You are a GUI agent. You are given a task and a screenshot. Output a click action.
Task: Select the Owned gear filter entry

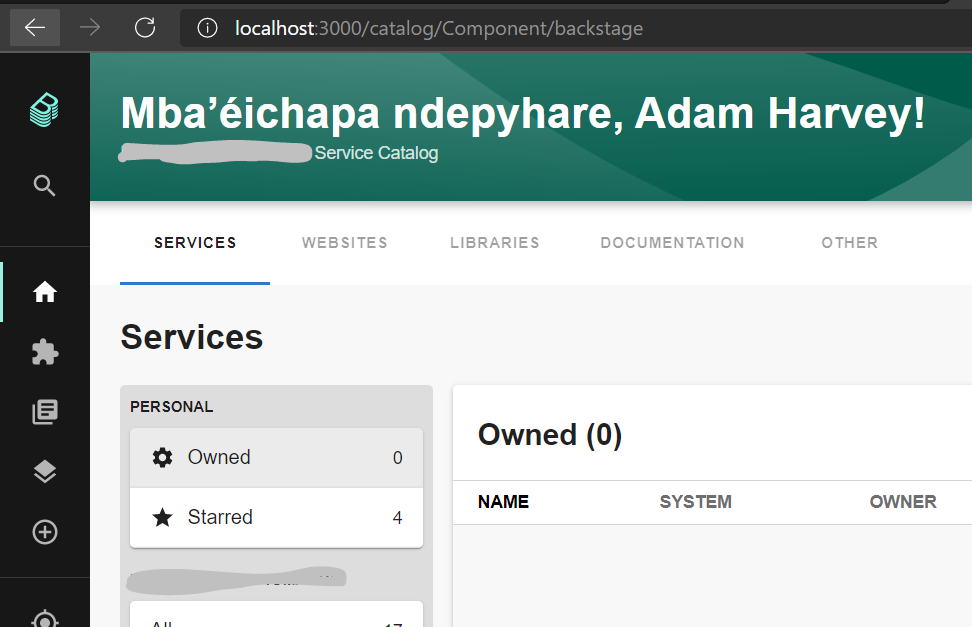[276, 457]
